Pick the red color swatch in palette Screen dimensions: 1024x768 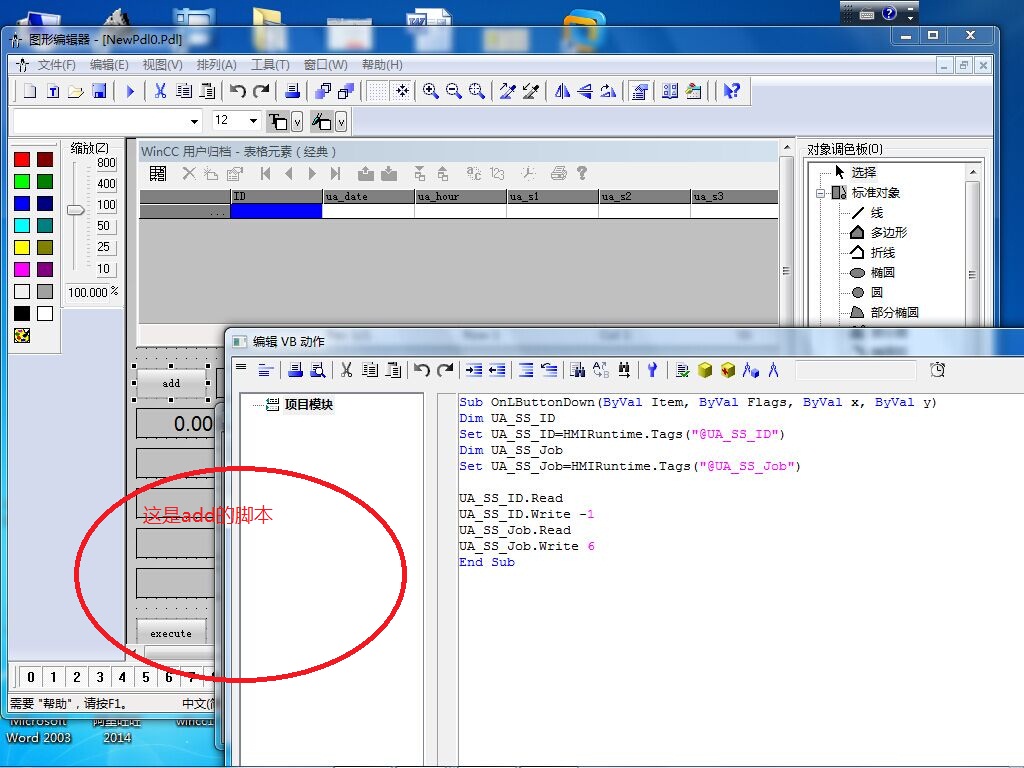[22, 160]
